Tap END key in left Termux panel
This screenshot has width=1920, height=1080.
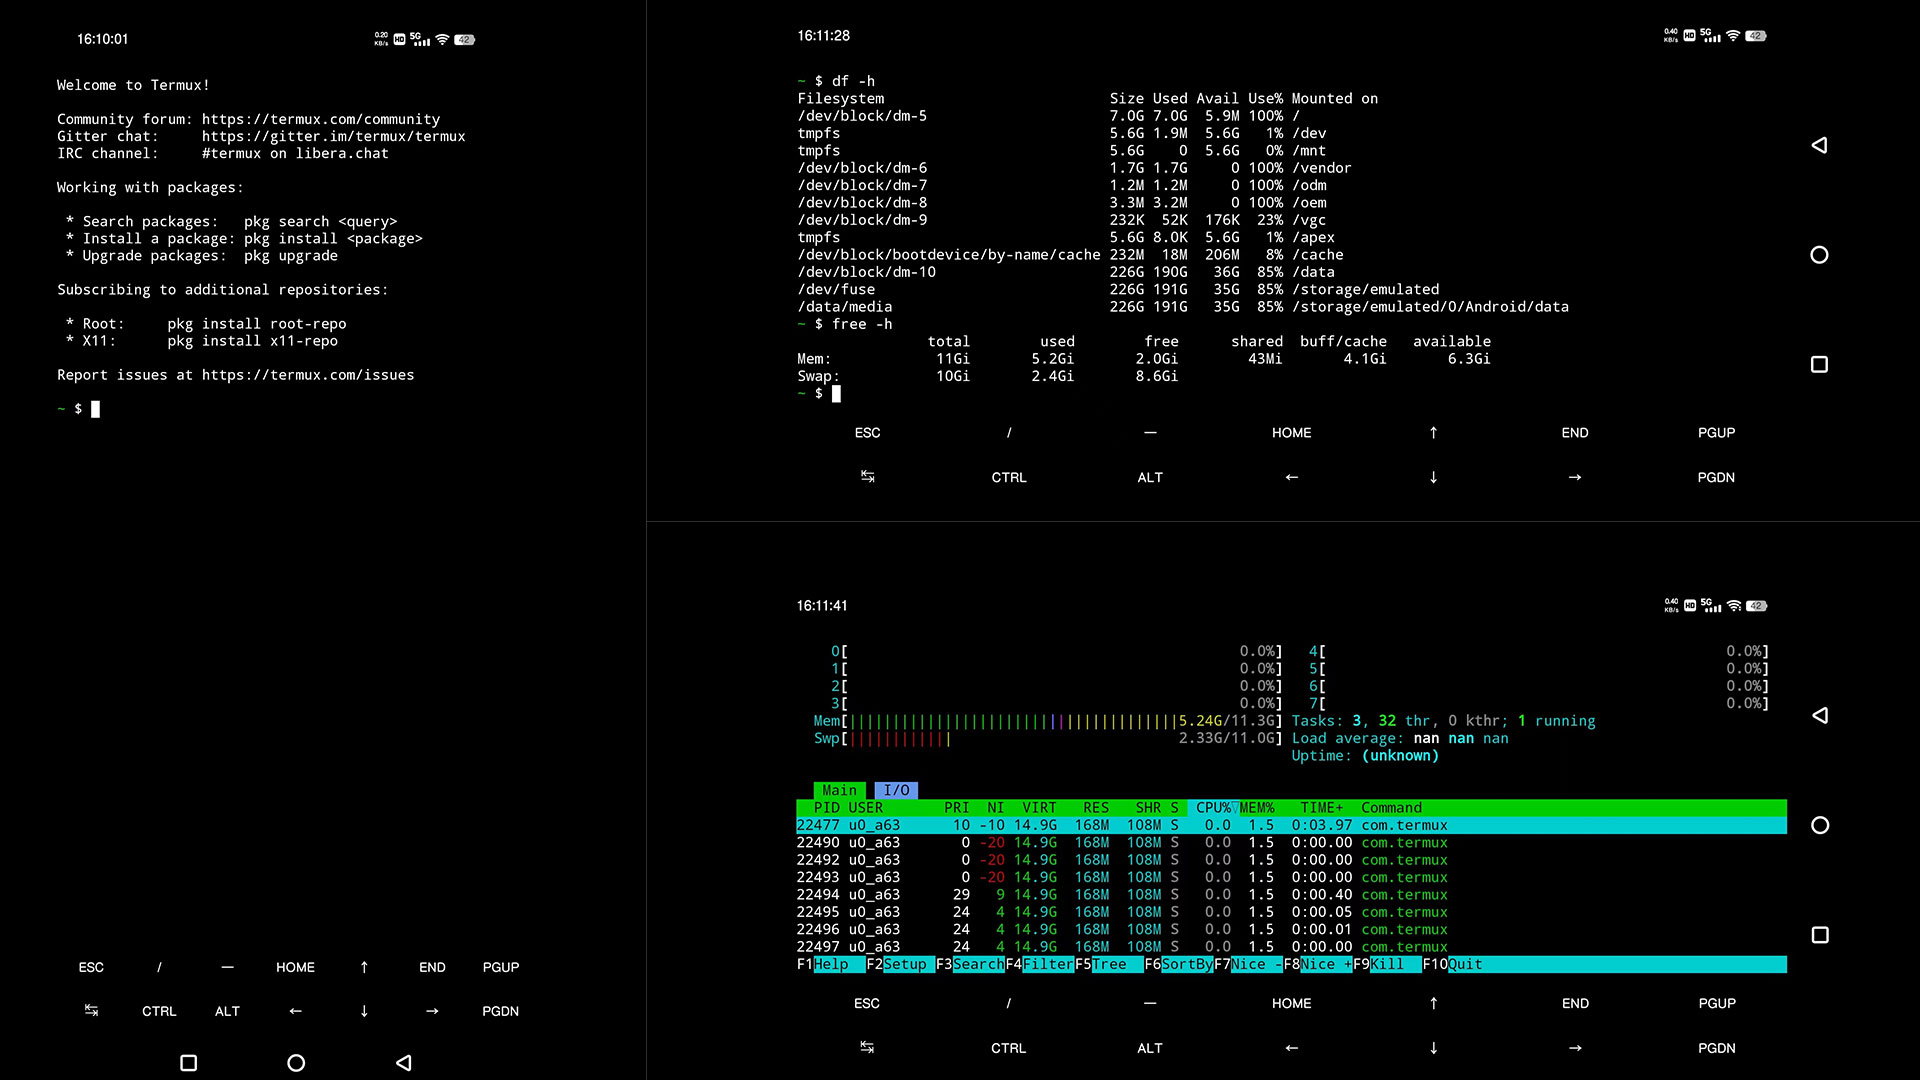point(432,967)
